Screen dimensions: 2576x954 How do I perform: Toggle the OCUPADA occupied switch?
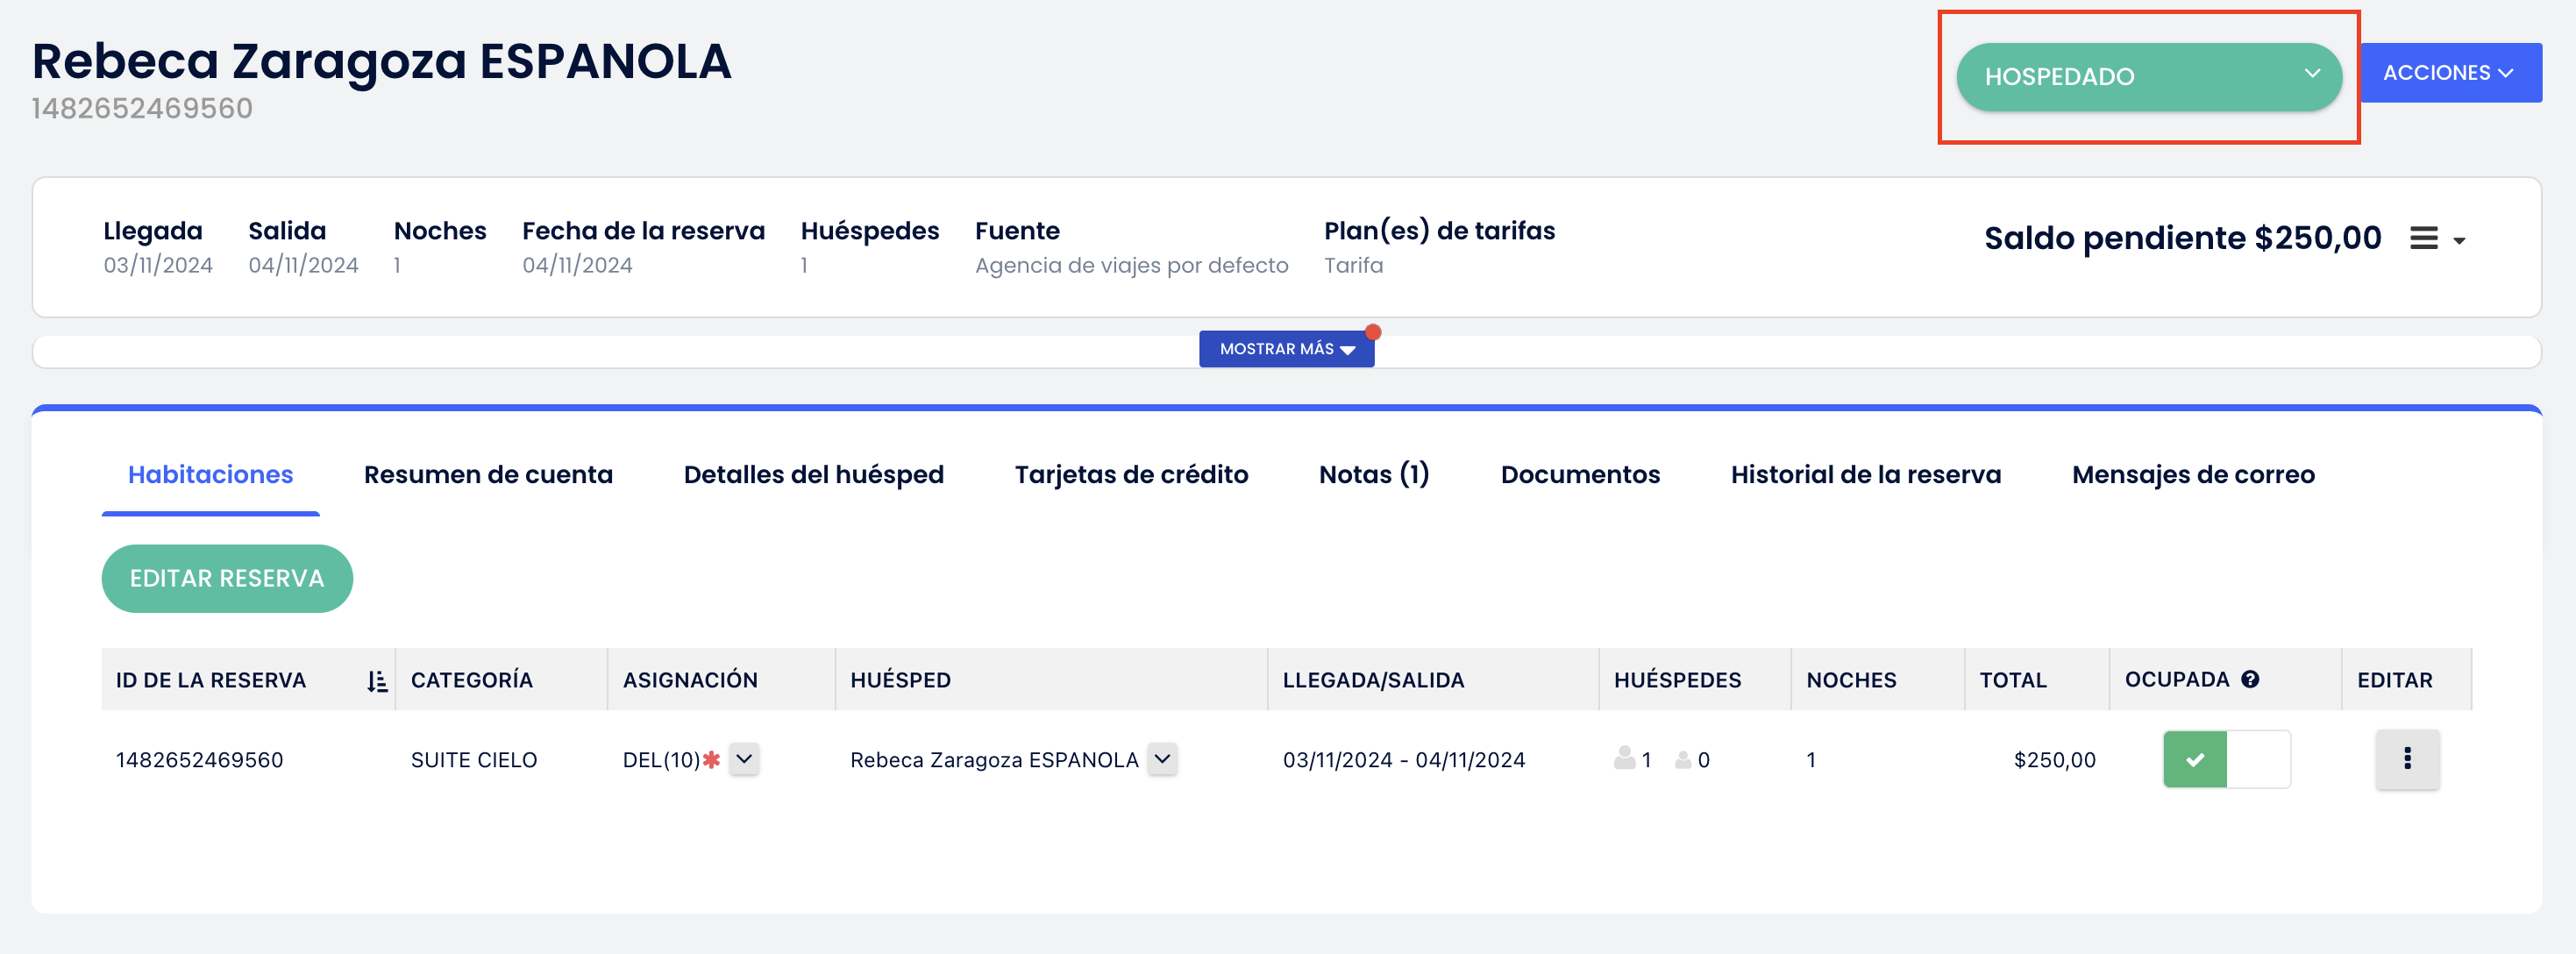[2226, 759]
